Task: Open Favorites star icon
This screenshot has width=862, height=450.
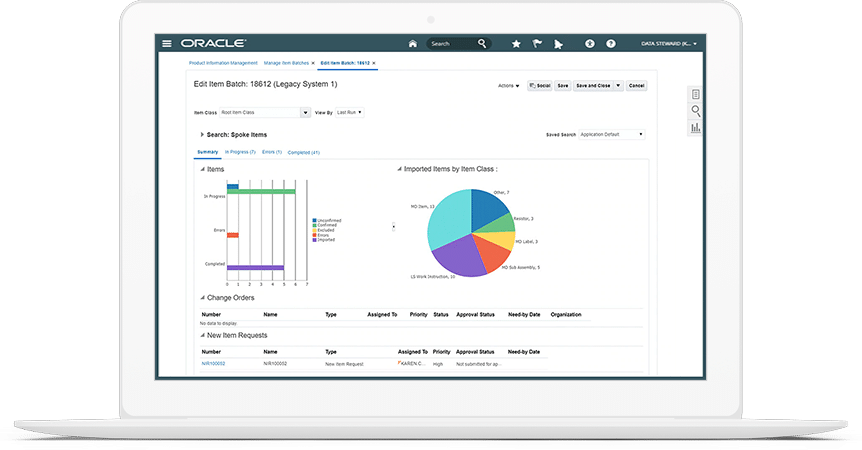Action: (x=516, y=43)
